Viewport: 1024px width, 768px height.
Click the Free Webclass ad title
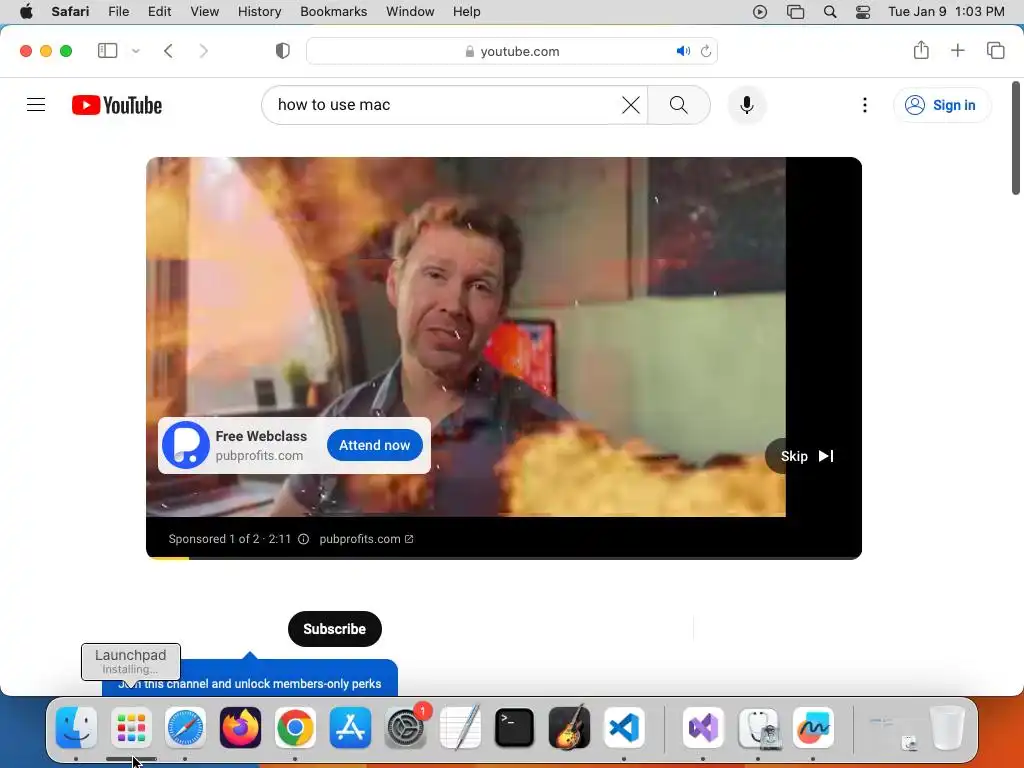click(x=261, y=436)
